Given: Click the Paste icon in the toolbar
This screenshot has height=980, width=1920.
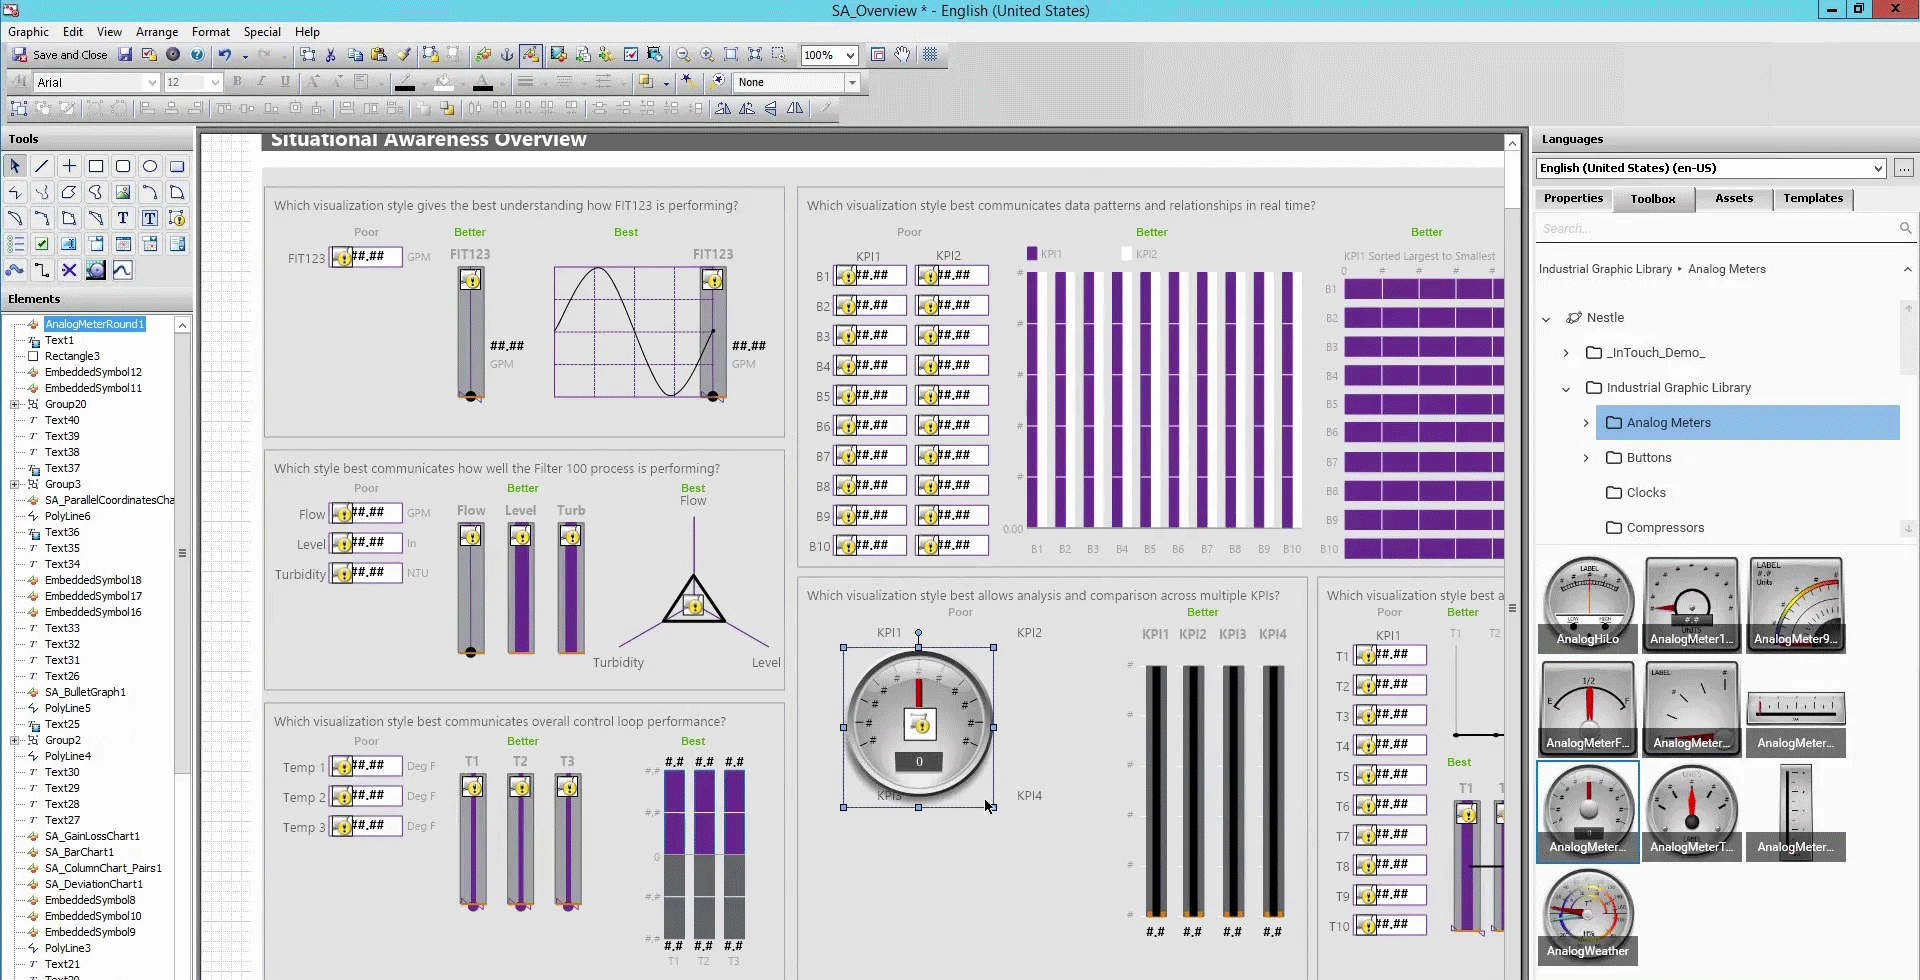Looking at the screenshot, I should [x=378, y=55].
